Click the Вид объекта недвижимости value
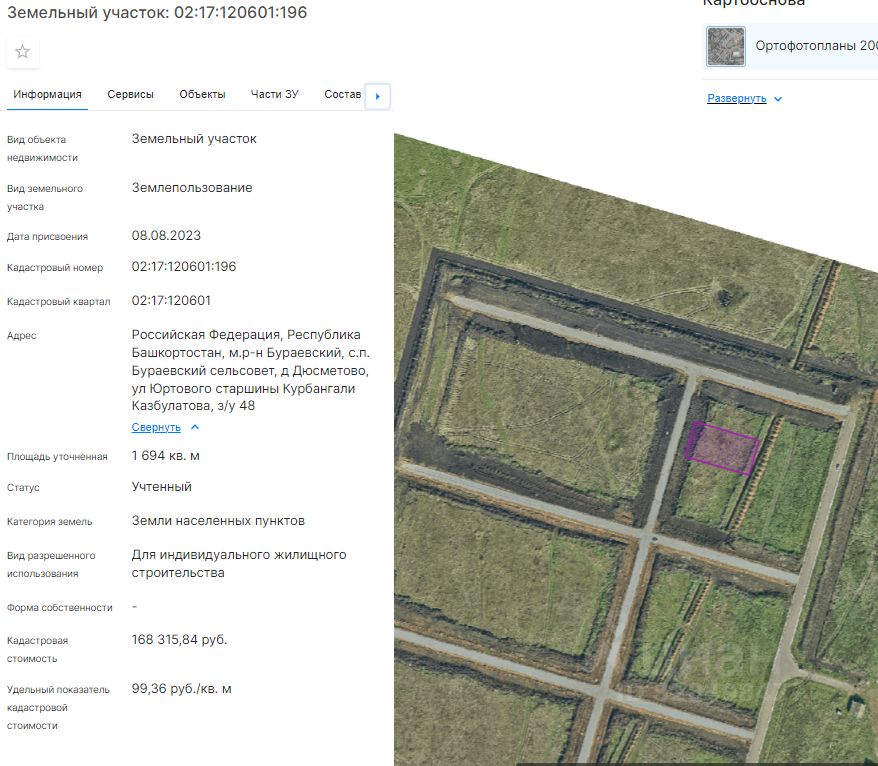878x766 pixels. click(x=194, y=139)
